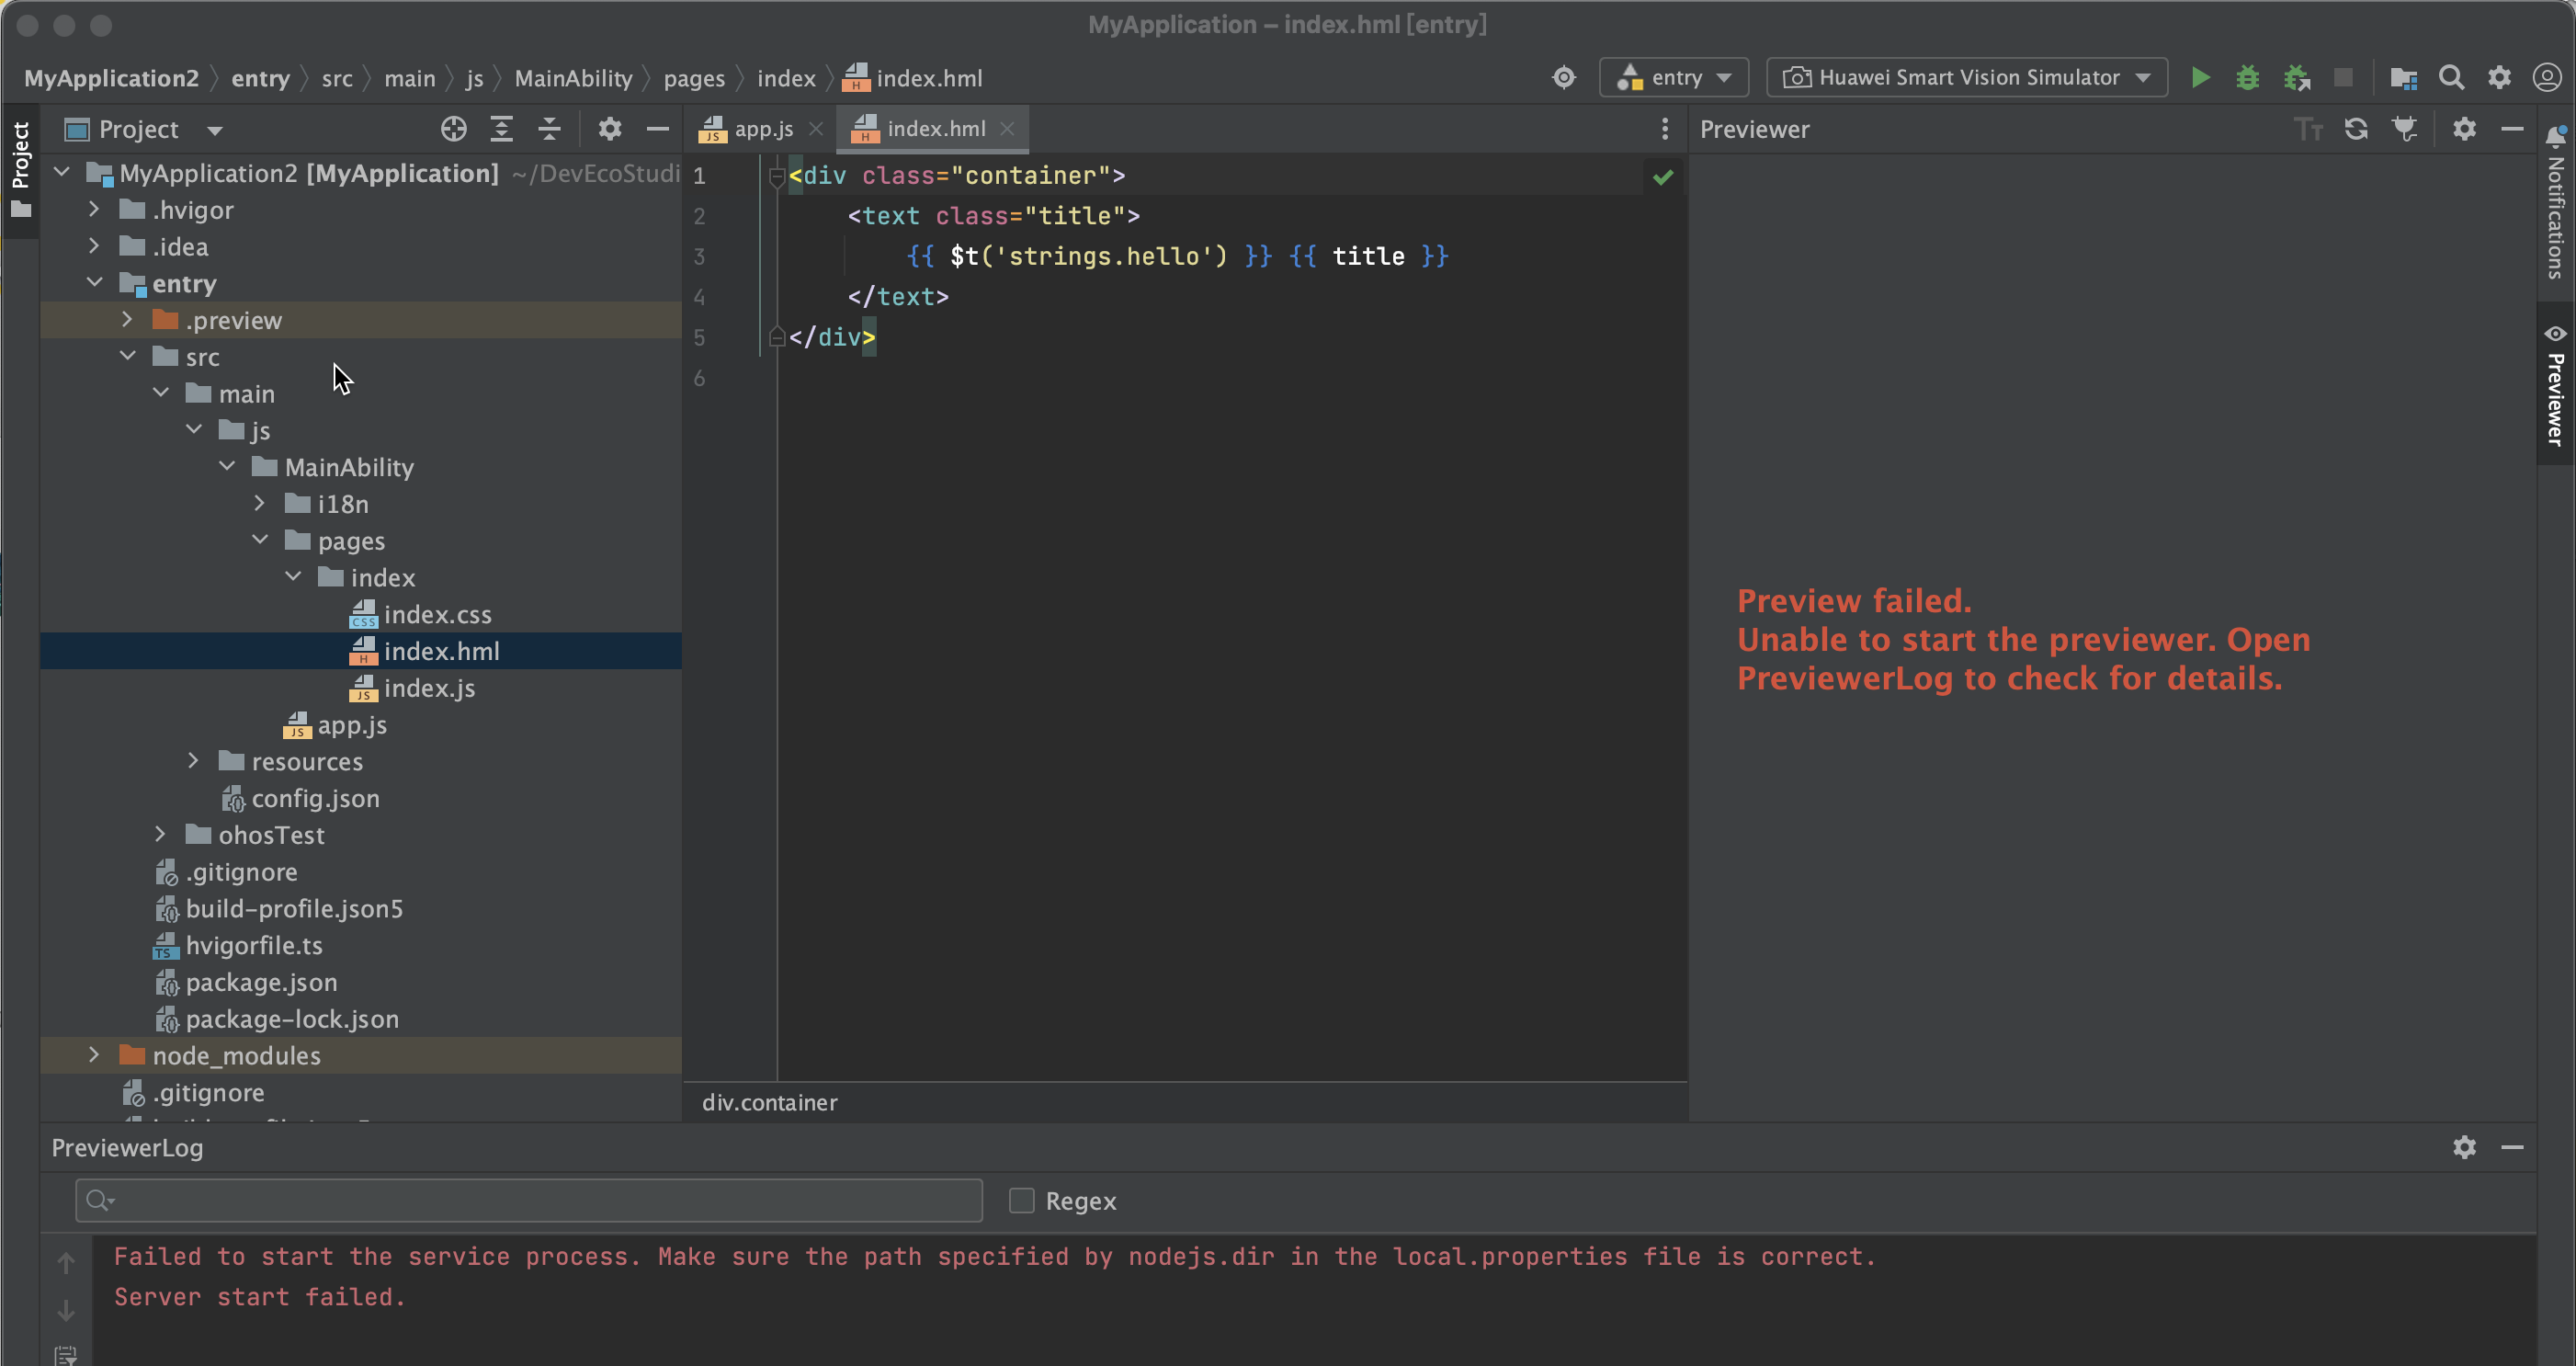This screenshot has width=2576, height=1366.
Task: Click the up arrow in PreviewerLog
Action: click(66, 1263)
